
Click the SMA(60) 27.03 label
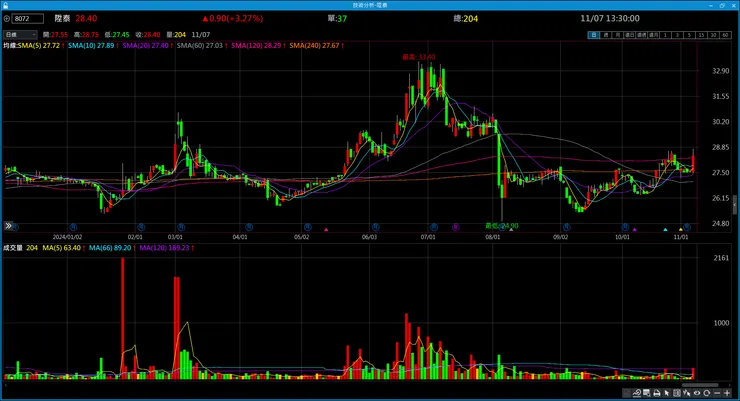[200, 45]
